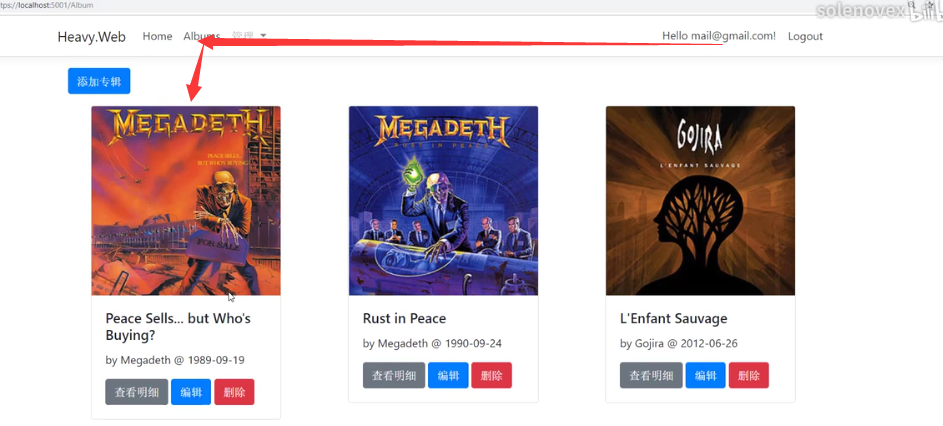The image size is (943, 426).
Task: Open the Hello mail@gmail.com account link
Action: click(x=719, y=36)
